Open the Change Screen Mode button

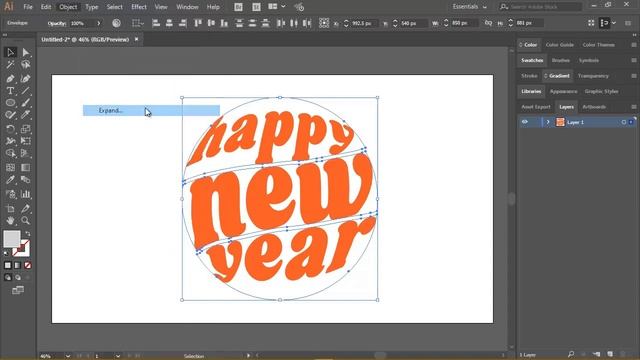coord(18,290)
